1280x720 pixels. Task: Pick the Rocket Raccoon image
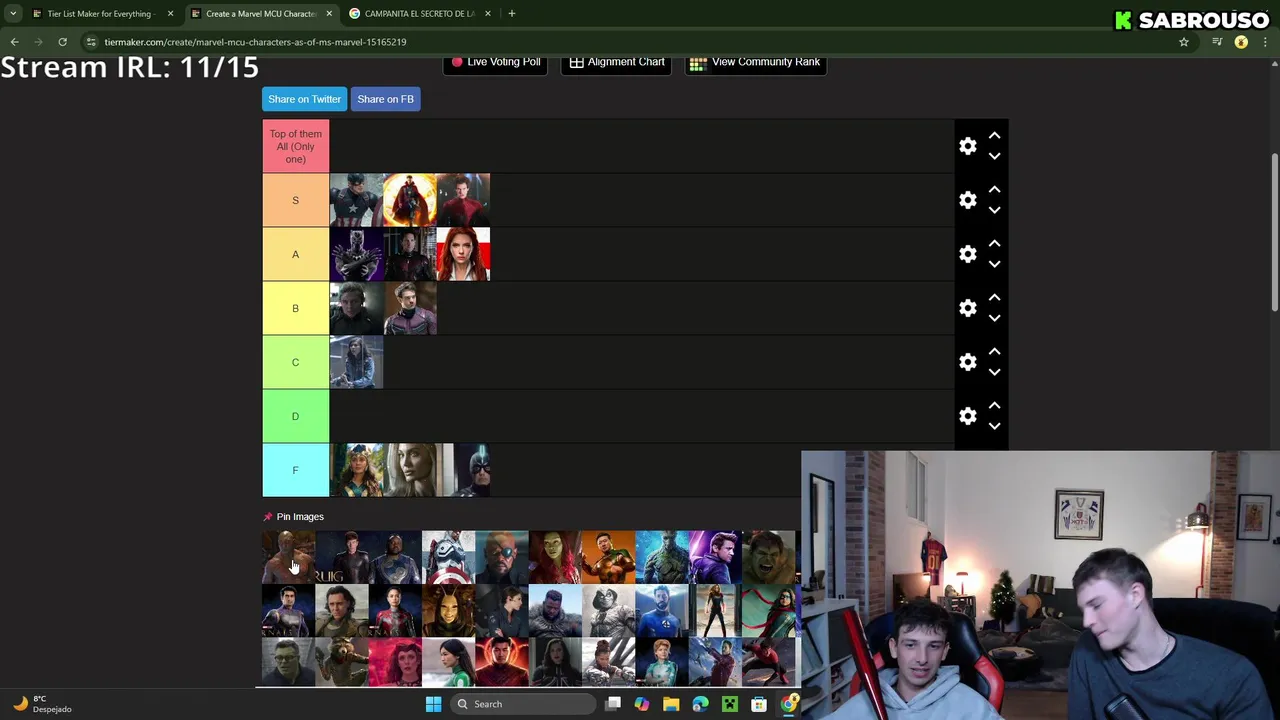(341, 662)
